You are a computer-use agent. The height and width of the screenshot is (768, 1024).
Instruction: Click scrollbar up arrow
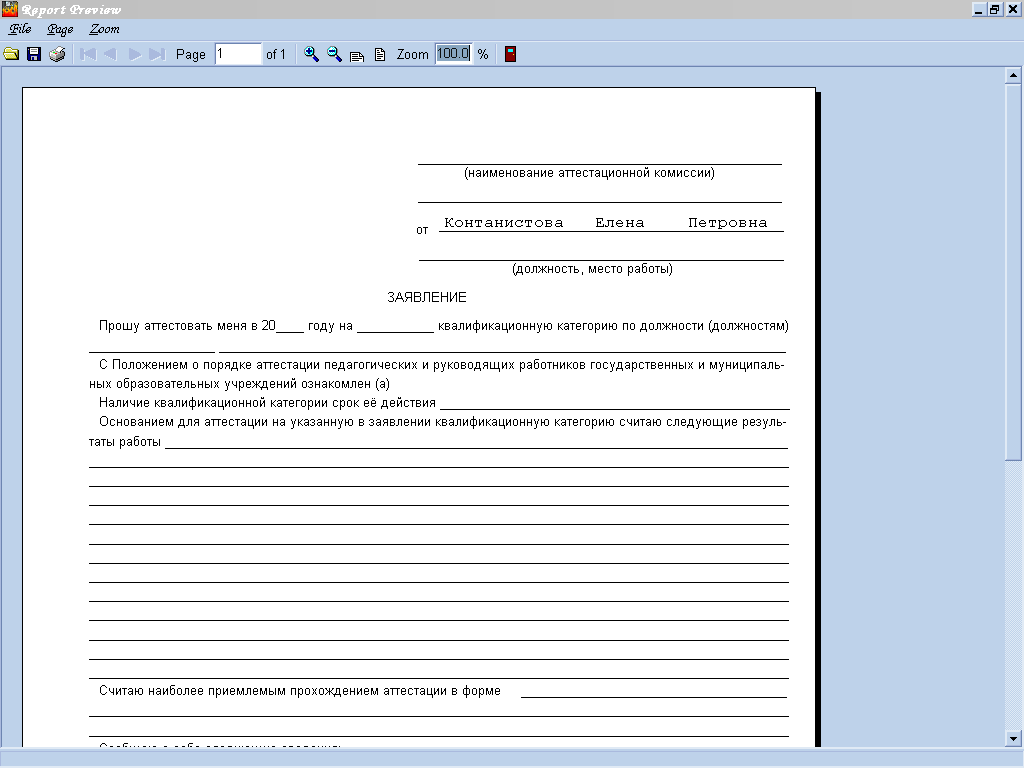point(1013,75)
